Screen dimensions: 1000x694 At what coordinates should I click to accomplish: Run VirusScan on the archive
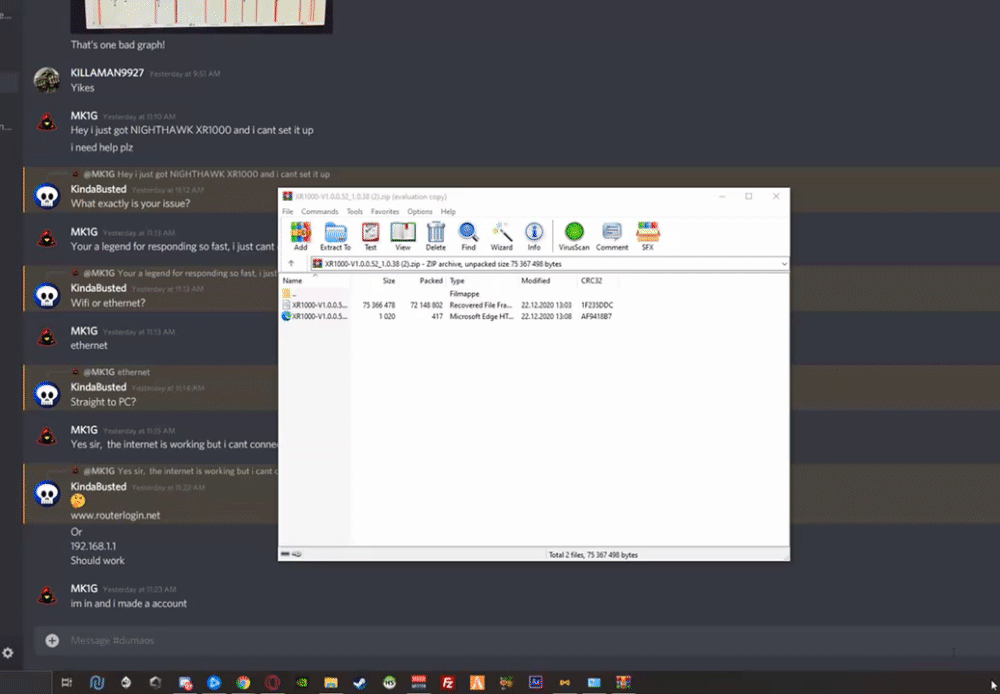point(574,236)
